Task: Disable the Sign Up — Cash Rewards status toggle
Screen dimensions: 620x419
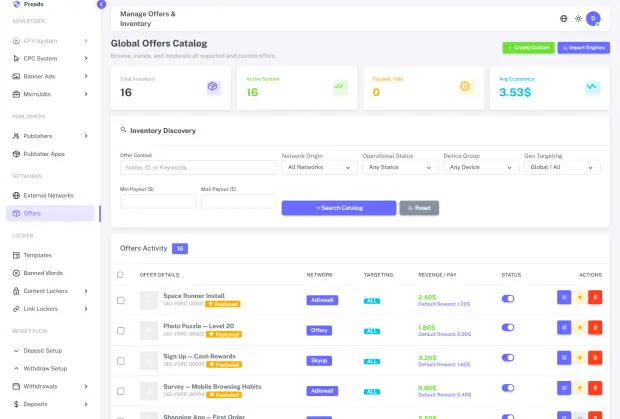Action: (508, 358)
